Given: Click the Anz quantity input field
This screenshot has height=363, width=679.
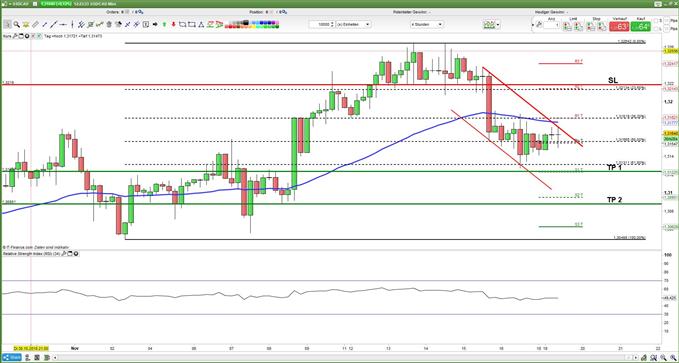Looking at the screenshot, I should click(552, 25).
